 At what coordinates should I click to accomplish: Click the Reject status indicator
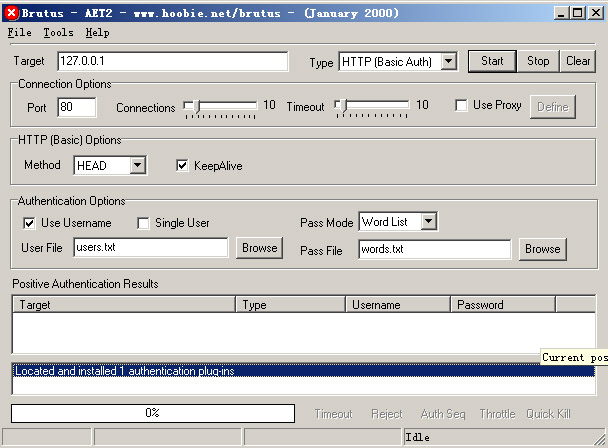[x=387, y=414]
